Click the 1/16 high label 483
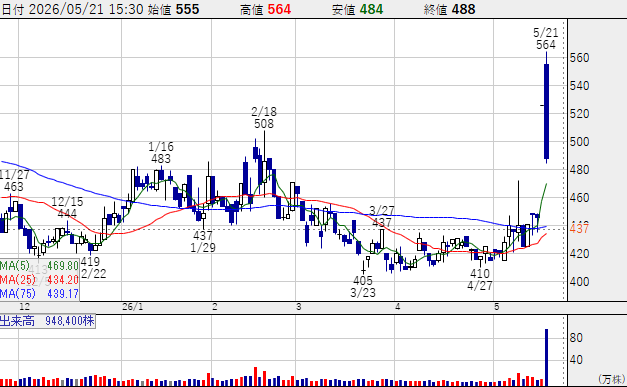Viewport: 627px width, 387px height. point(161,159)
